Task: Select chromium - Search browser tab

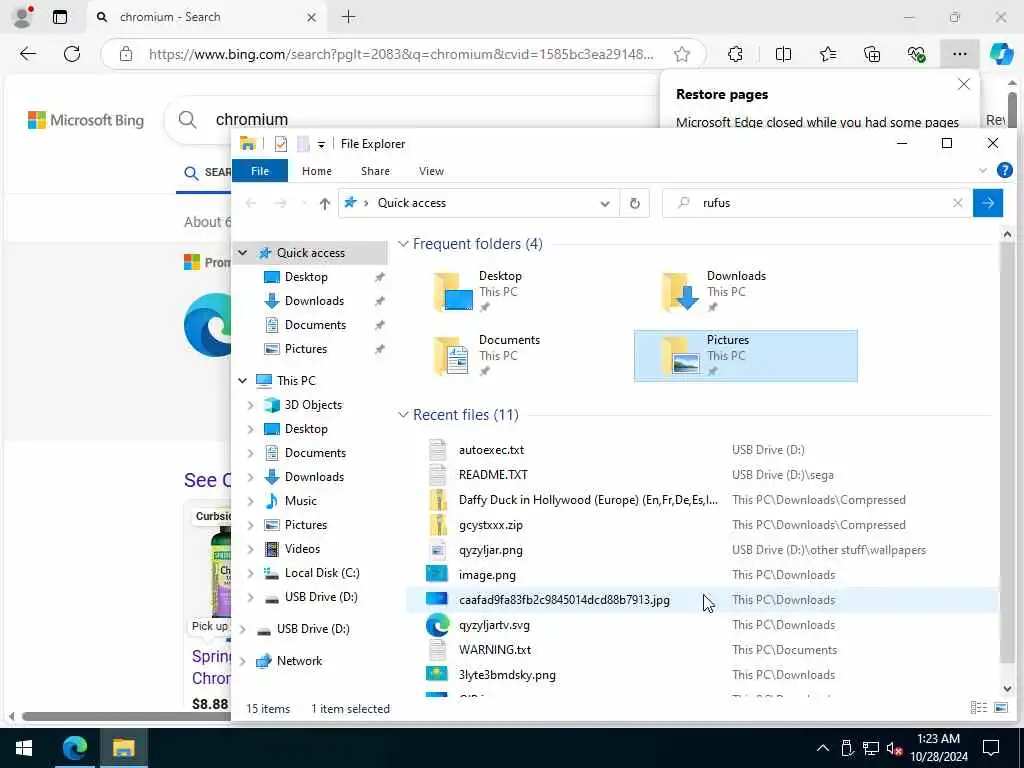Action: 206,17
